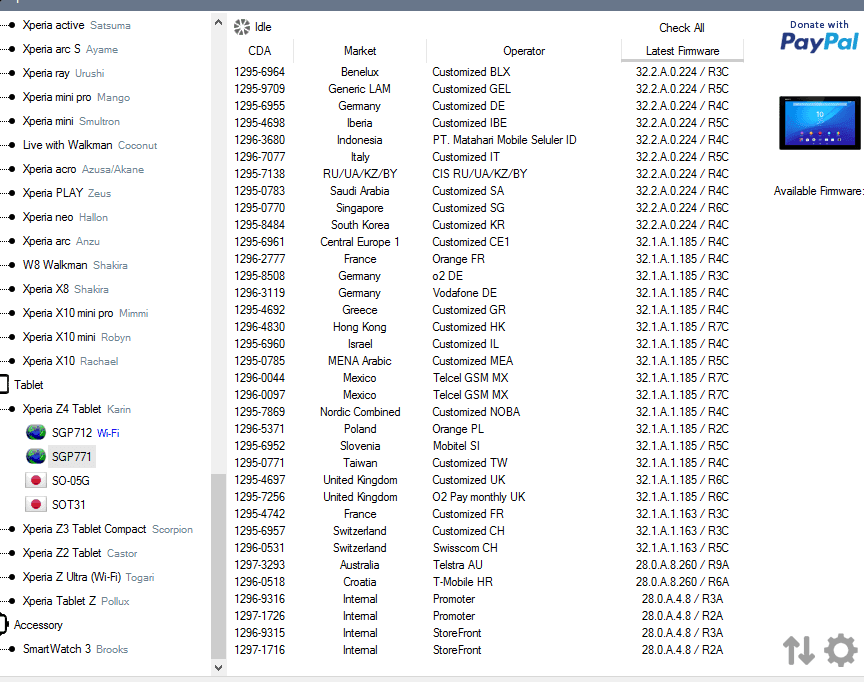Click firmware 32.2.A.0.224 / R6C
The height and width of the screenshot is (682, 864).
682,208
